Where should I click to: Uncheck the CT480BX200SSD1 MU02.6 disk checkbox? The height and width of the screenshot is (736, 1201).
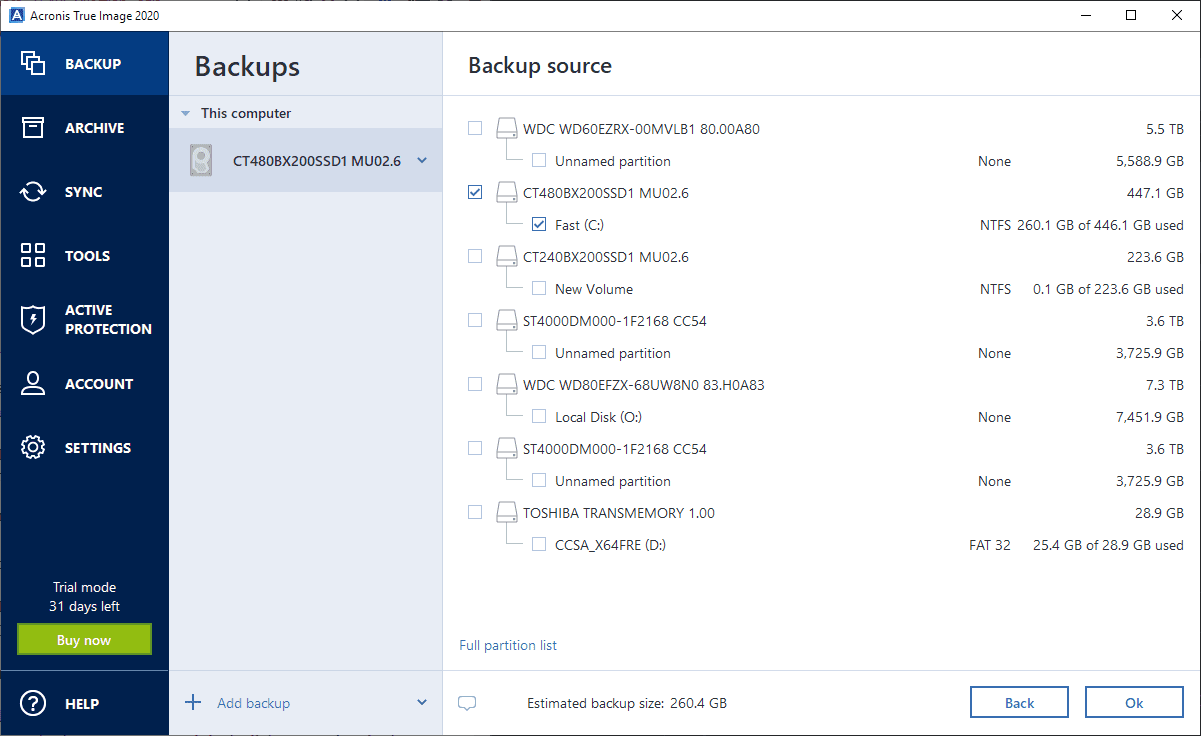pos(475,192)
